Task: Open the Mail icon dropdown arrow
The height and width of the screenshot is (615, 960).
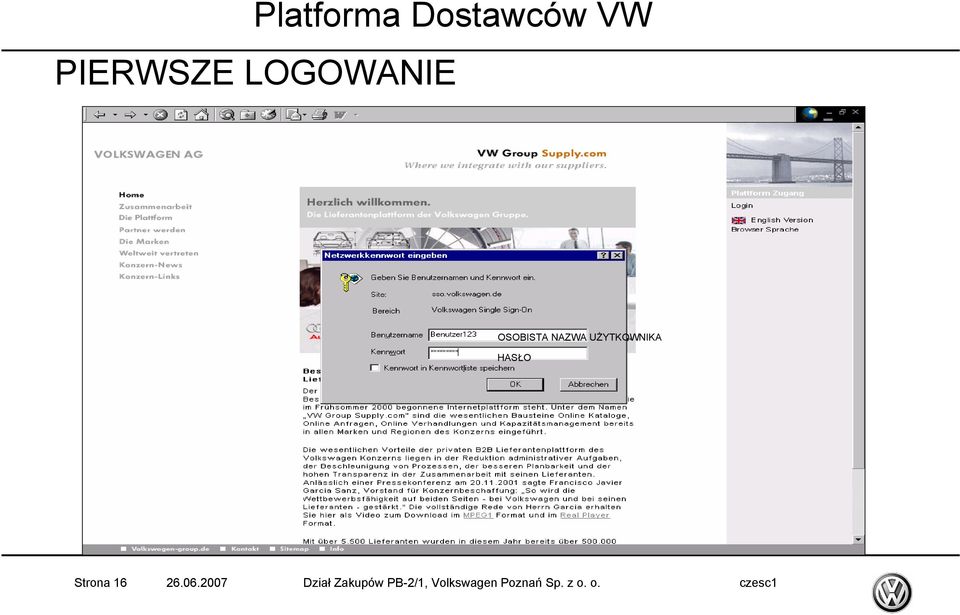Action: (x=304, y=115)
